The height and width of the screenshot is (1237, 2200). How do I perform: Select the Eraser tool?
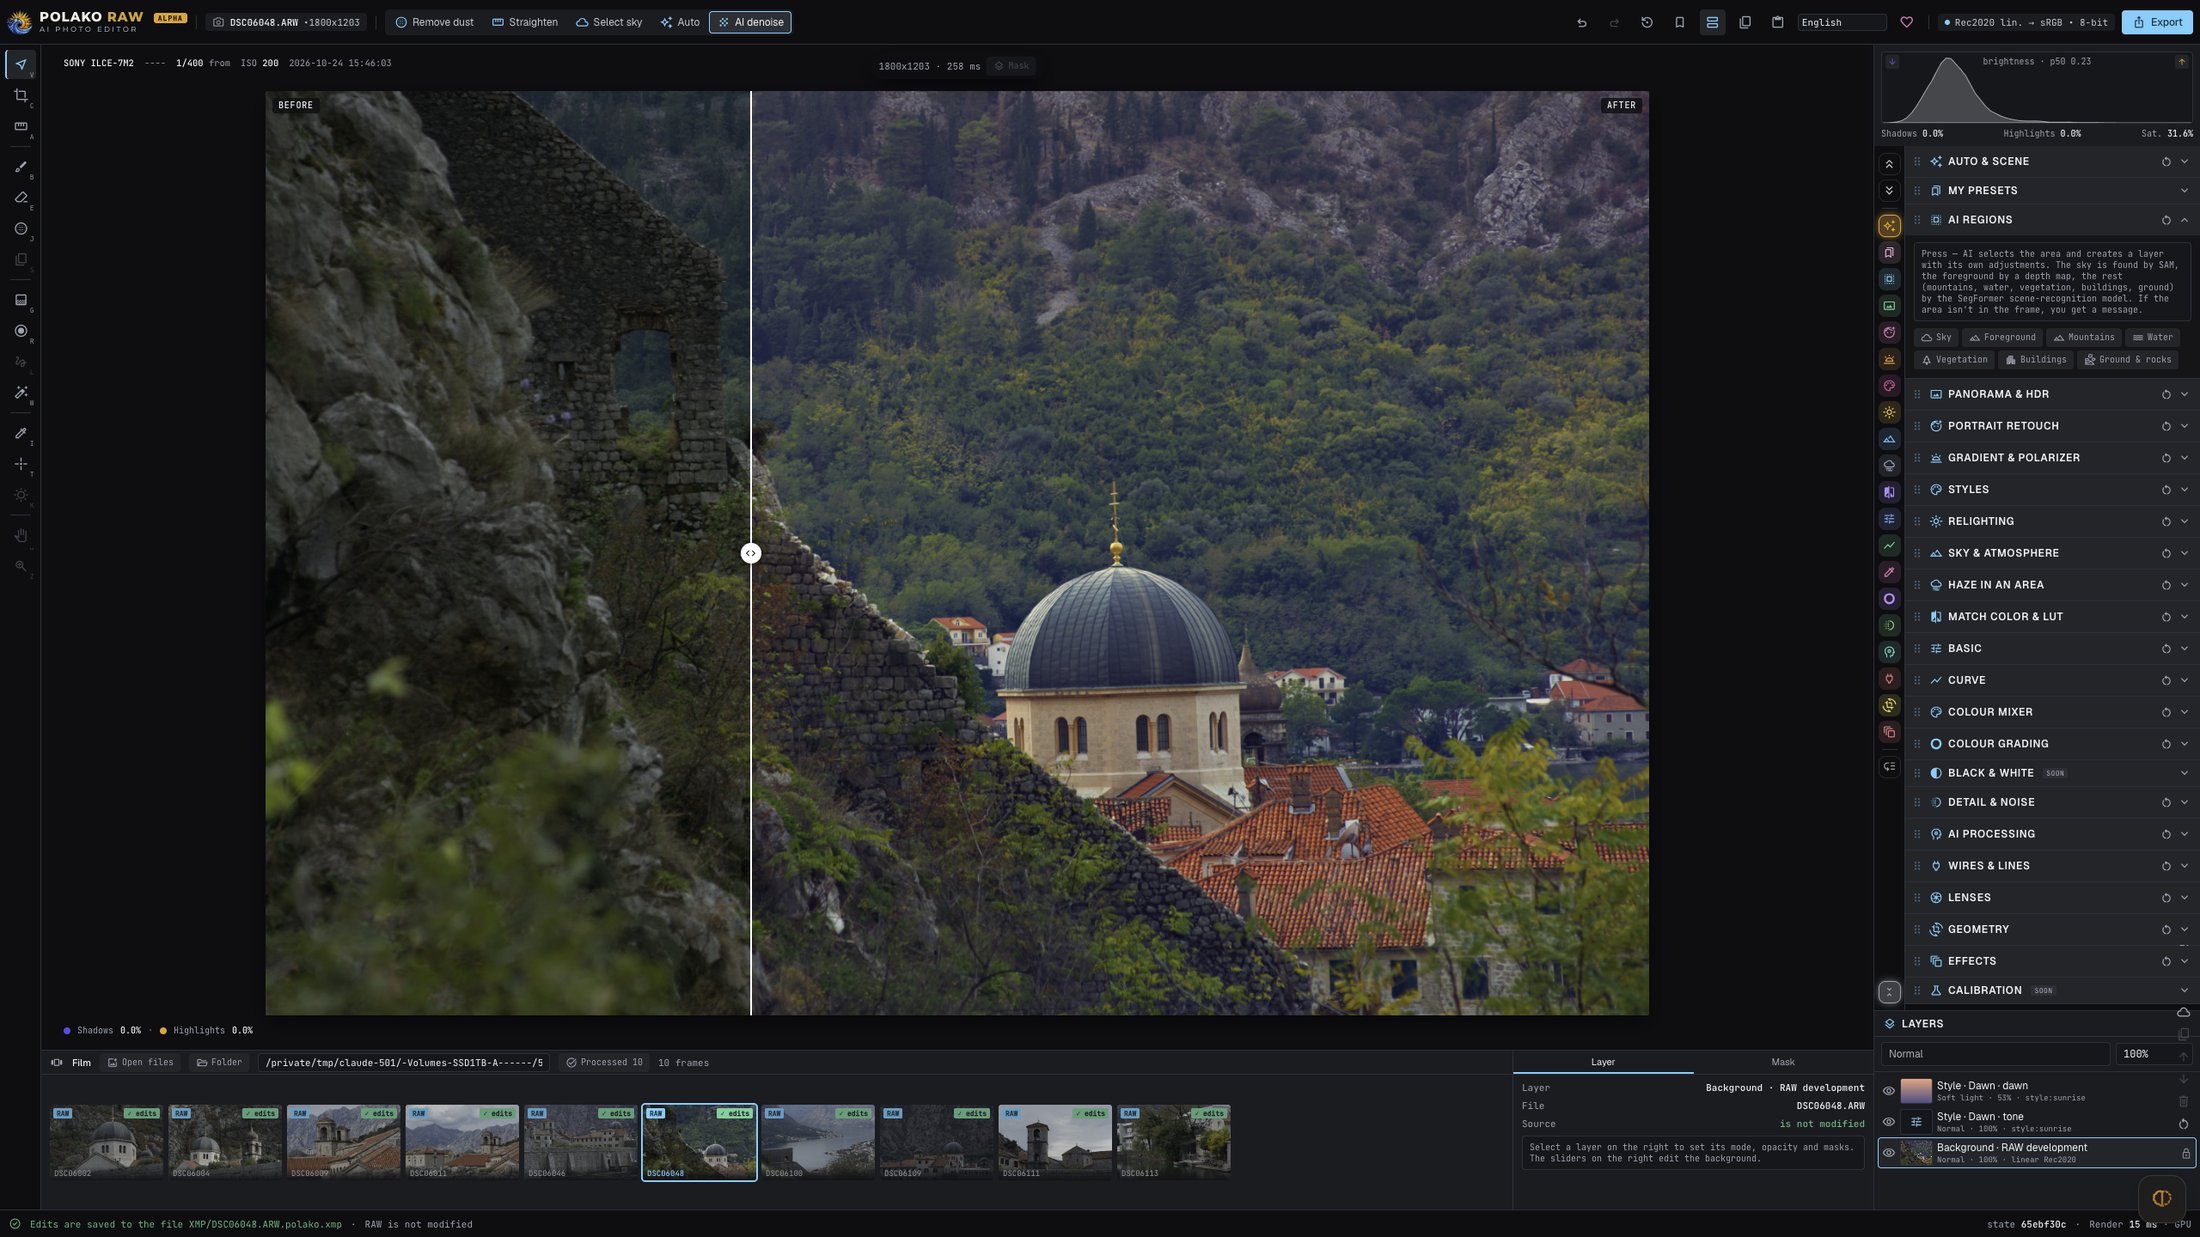(20, 198)
